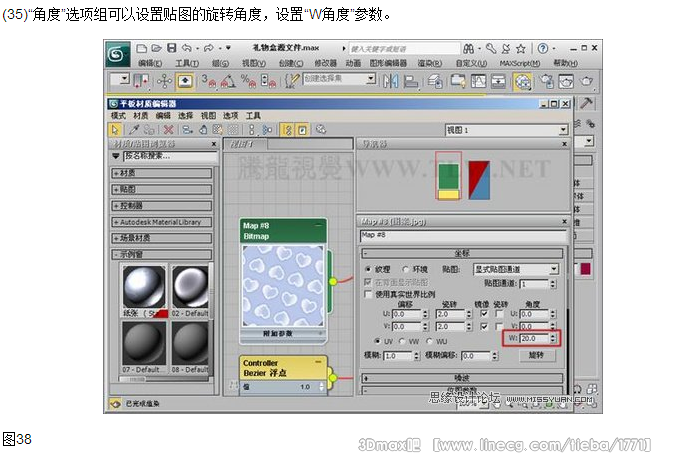Click the Align tool icon
This screenshot has height=462, width=680.
[x=410, y=81]
